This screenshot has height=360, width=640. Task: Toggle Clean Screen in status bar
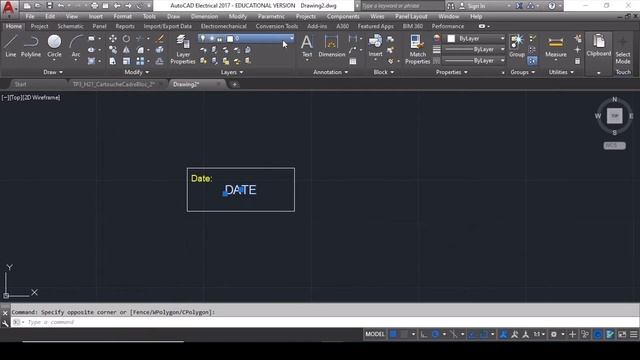[622, 334]
